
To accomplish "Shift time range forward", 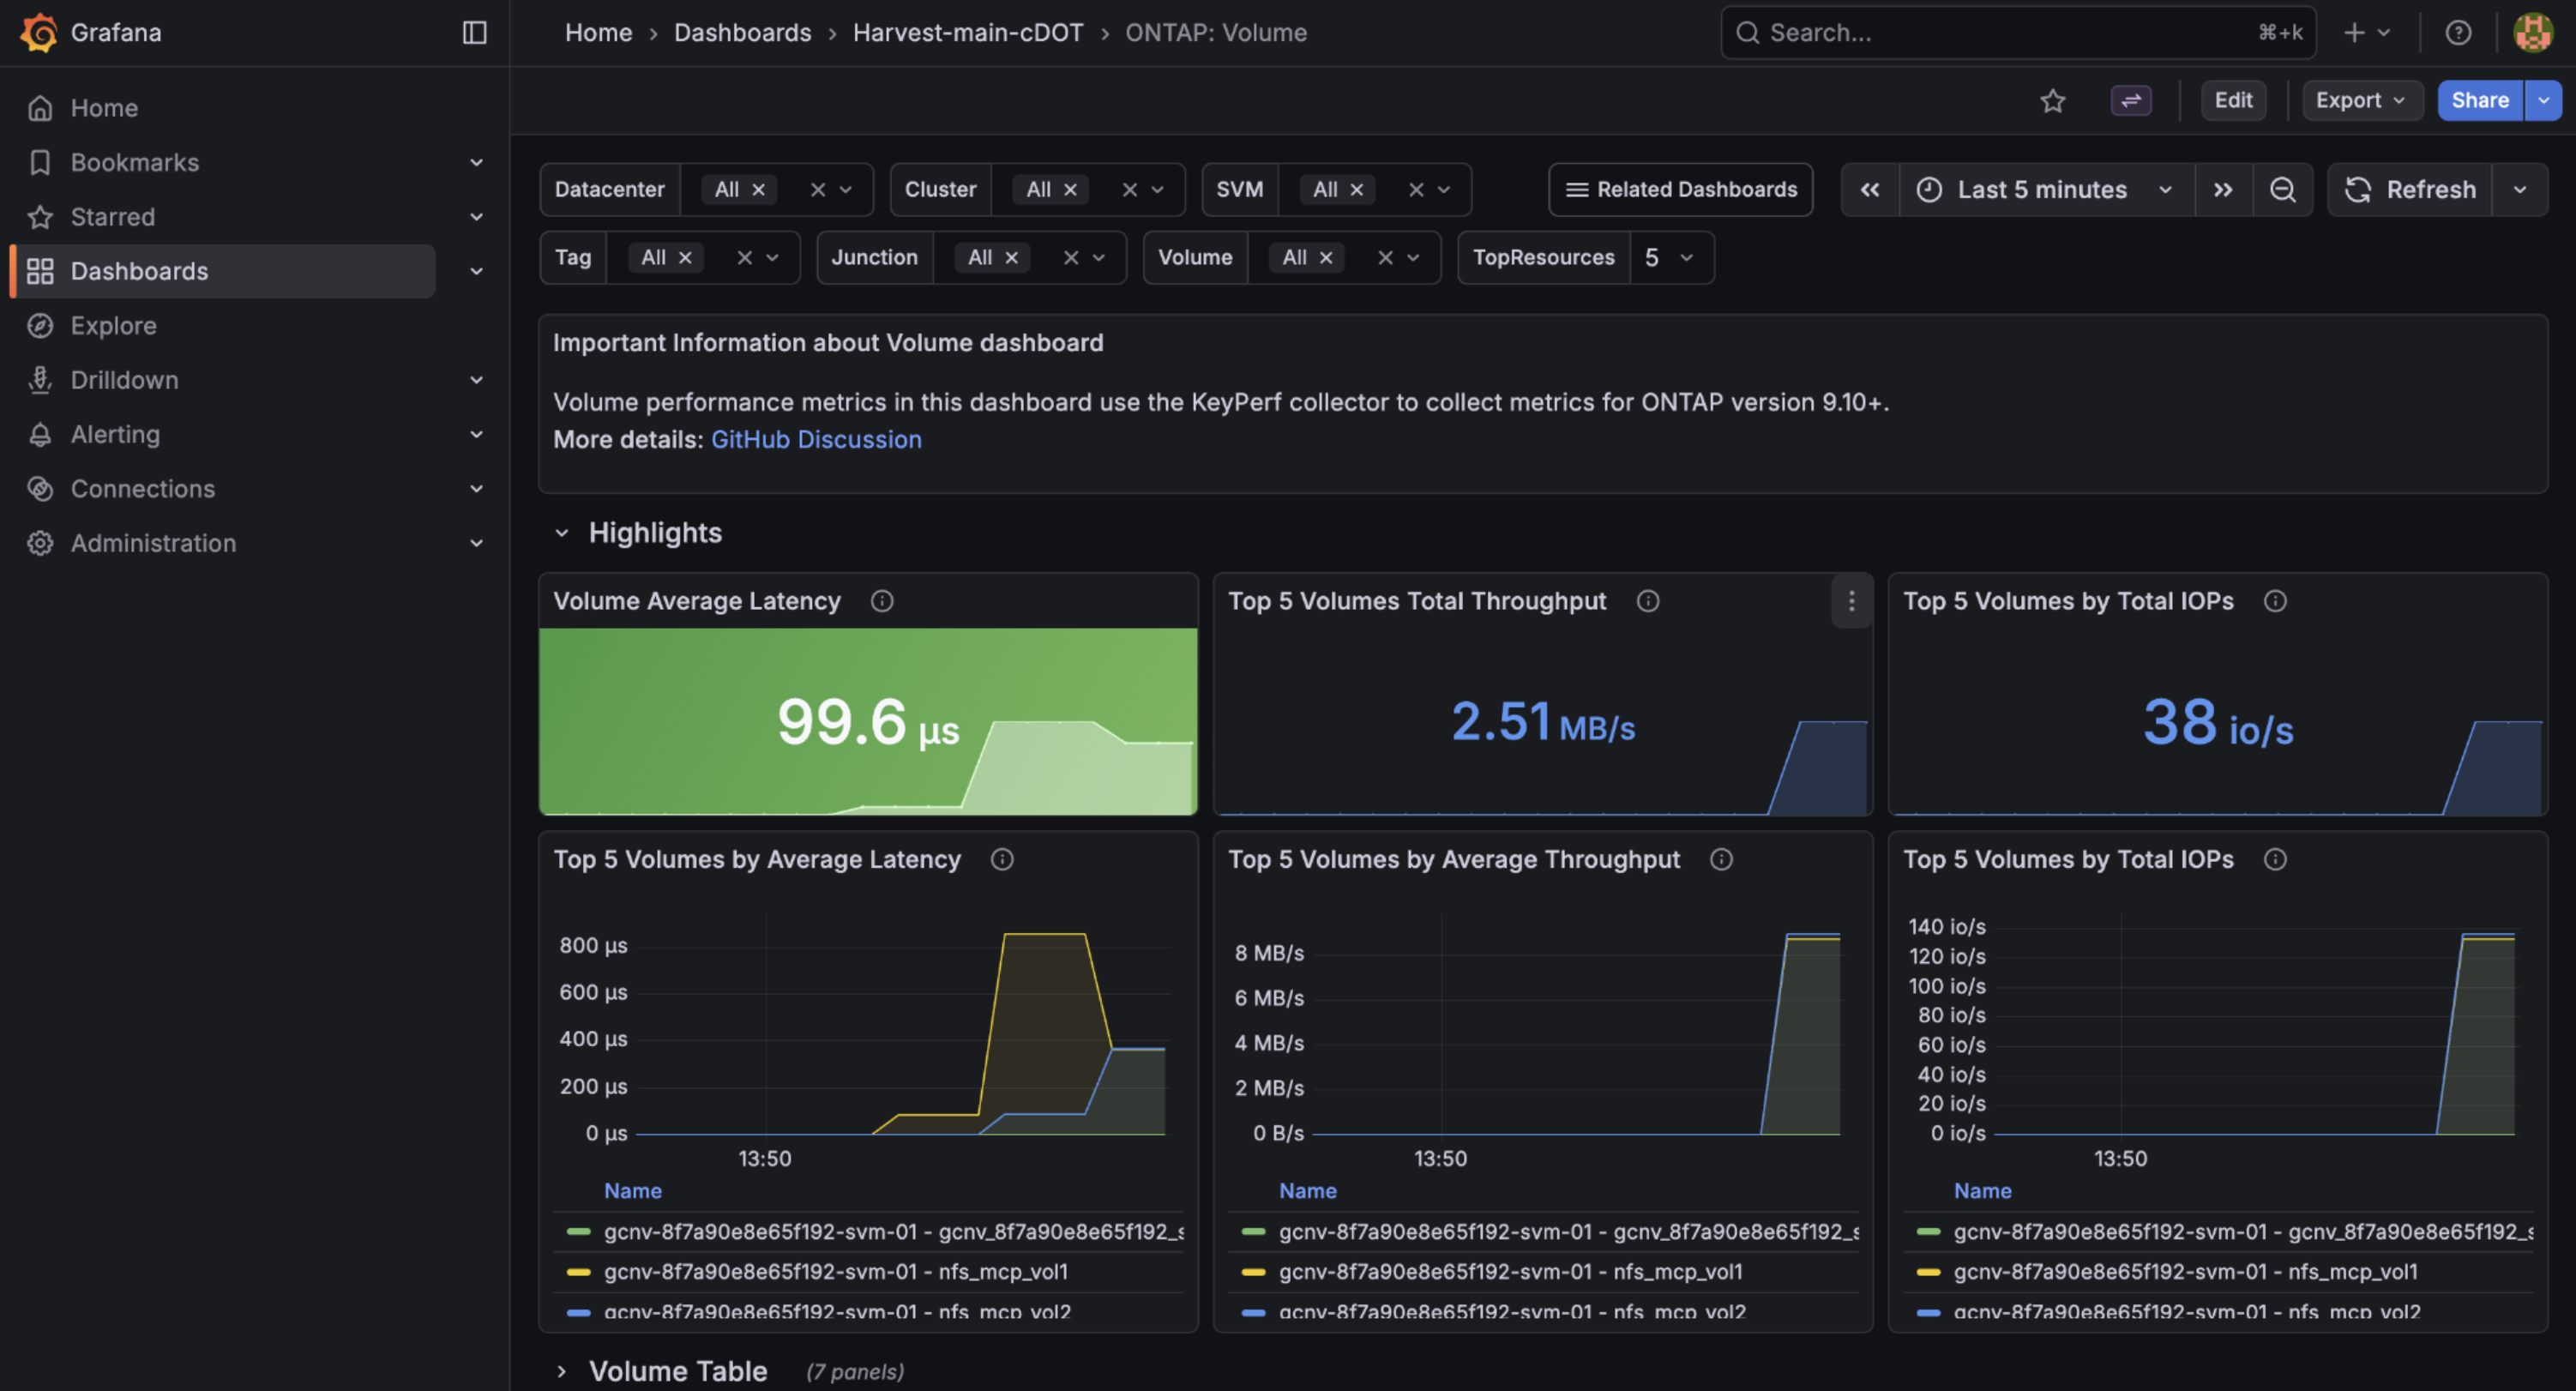I will coord(2223,189).
